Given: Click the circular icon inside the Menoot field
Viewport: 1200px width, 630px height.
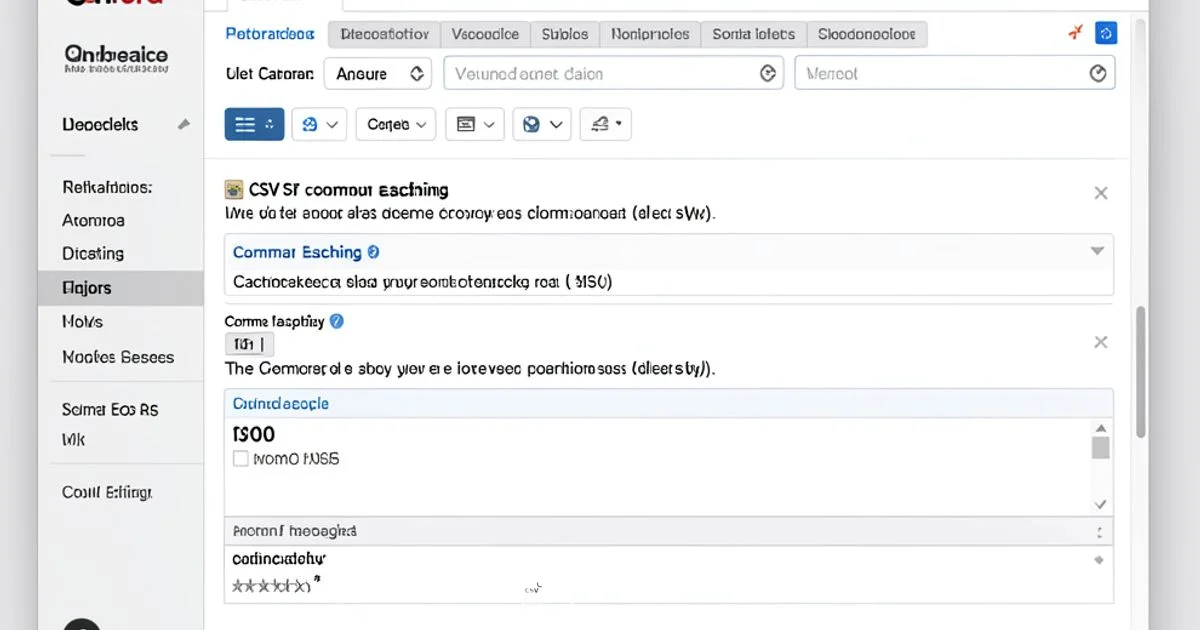Looking at the screenshot, I should (1097, 73).
